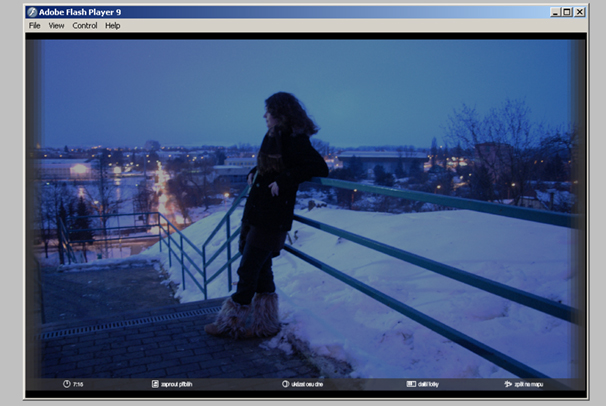This screenshot has height=406, width=606.
Task: Click the 7:15 time display text
Action: (x=78, y=384)
